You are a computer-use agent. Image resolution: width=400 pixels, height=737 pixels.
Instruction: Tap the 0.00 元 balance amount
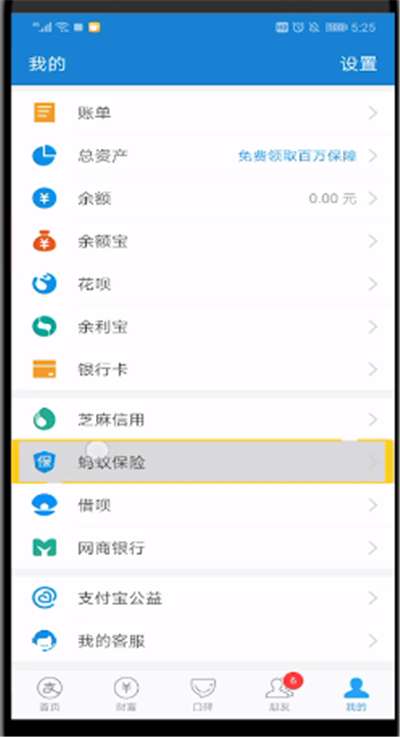(333, 199)
